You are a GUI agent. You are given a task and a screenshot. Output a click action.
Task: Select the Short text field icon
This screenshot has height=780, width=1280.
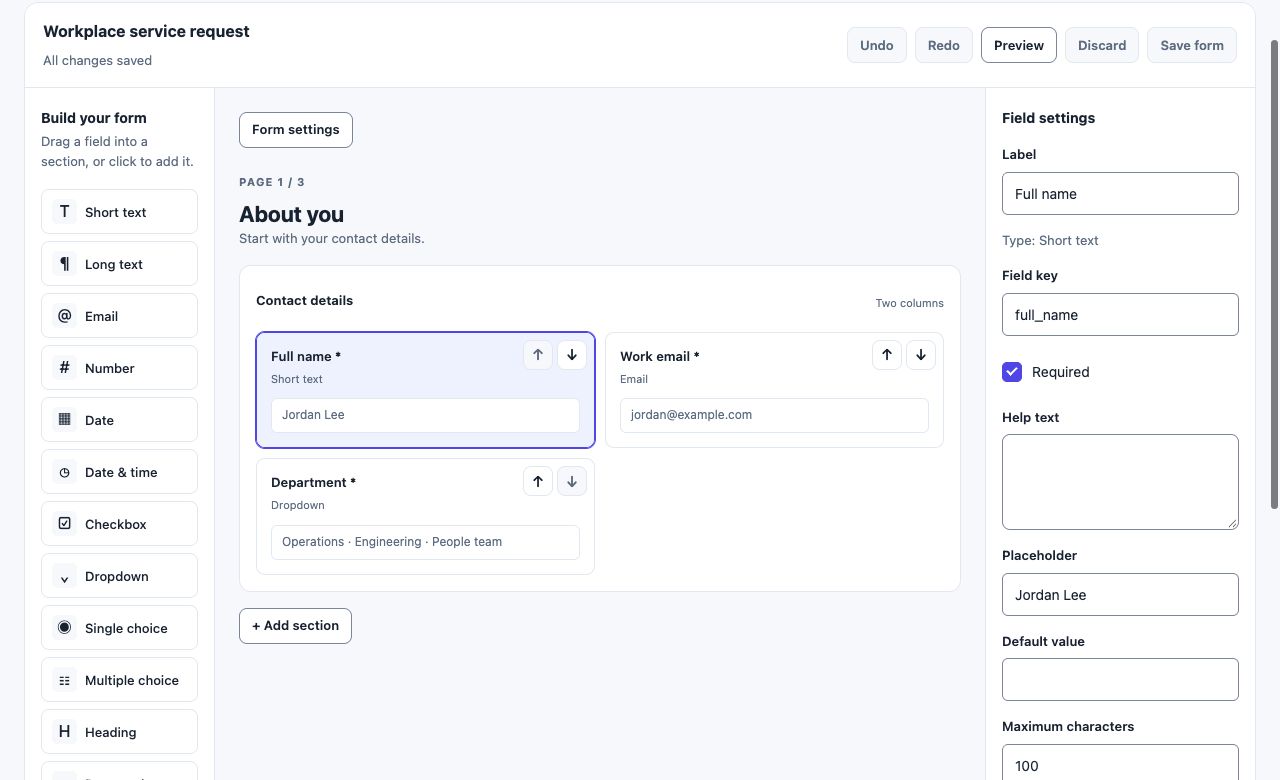click(64, 212)
